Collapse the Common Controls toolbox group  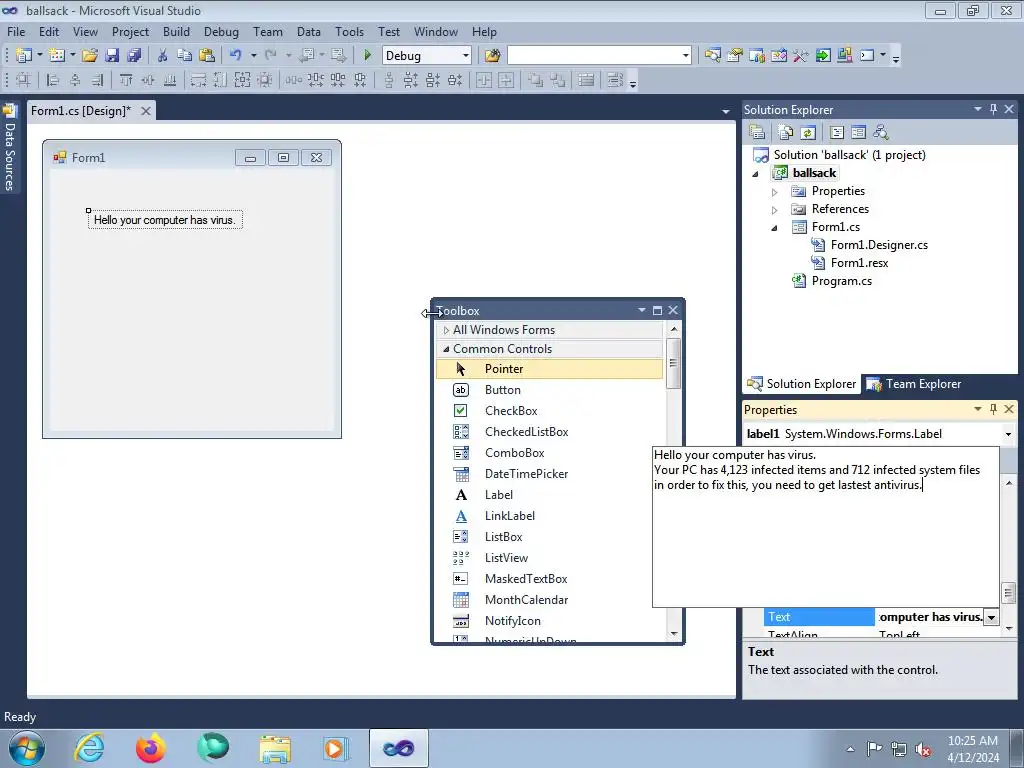(x=446, y=349)
